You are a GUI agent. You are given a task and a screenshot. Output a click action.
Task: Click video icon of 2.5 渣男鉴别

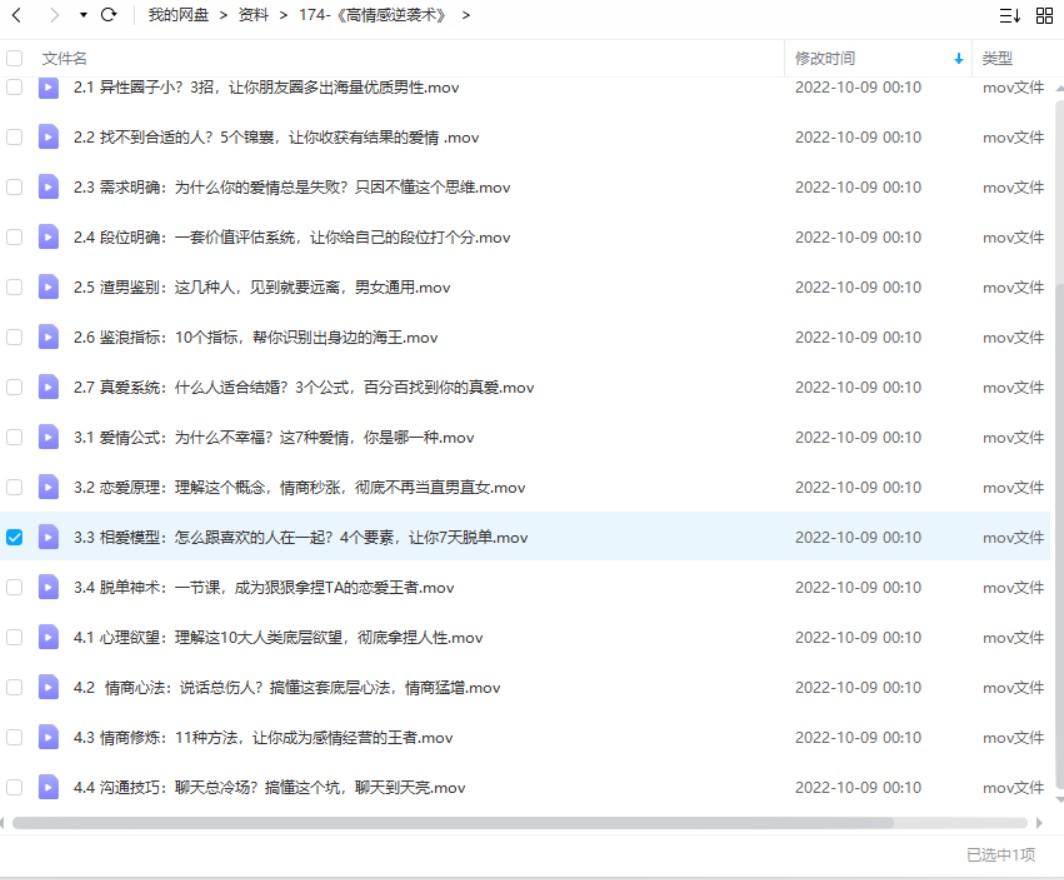tap(48, 287)
